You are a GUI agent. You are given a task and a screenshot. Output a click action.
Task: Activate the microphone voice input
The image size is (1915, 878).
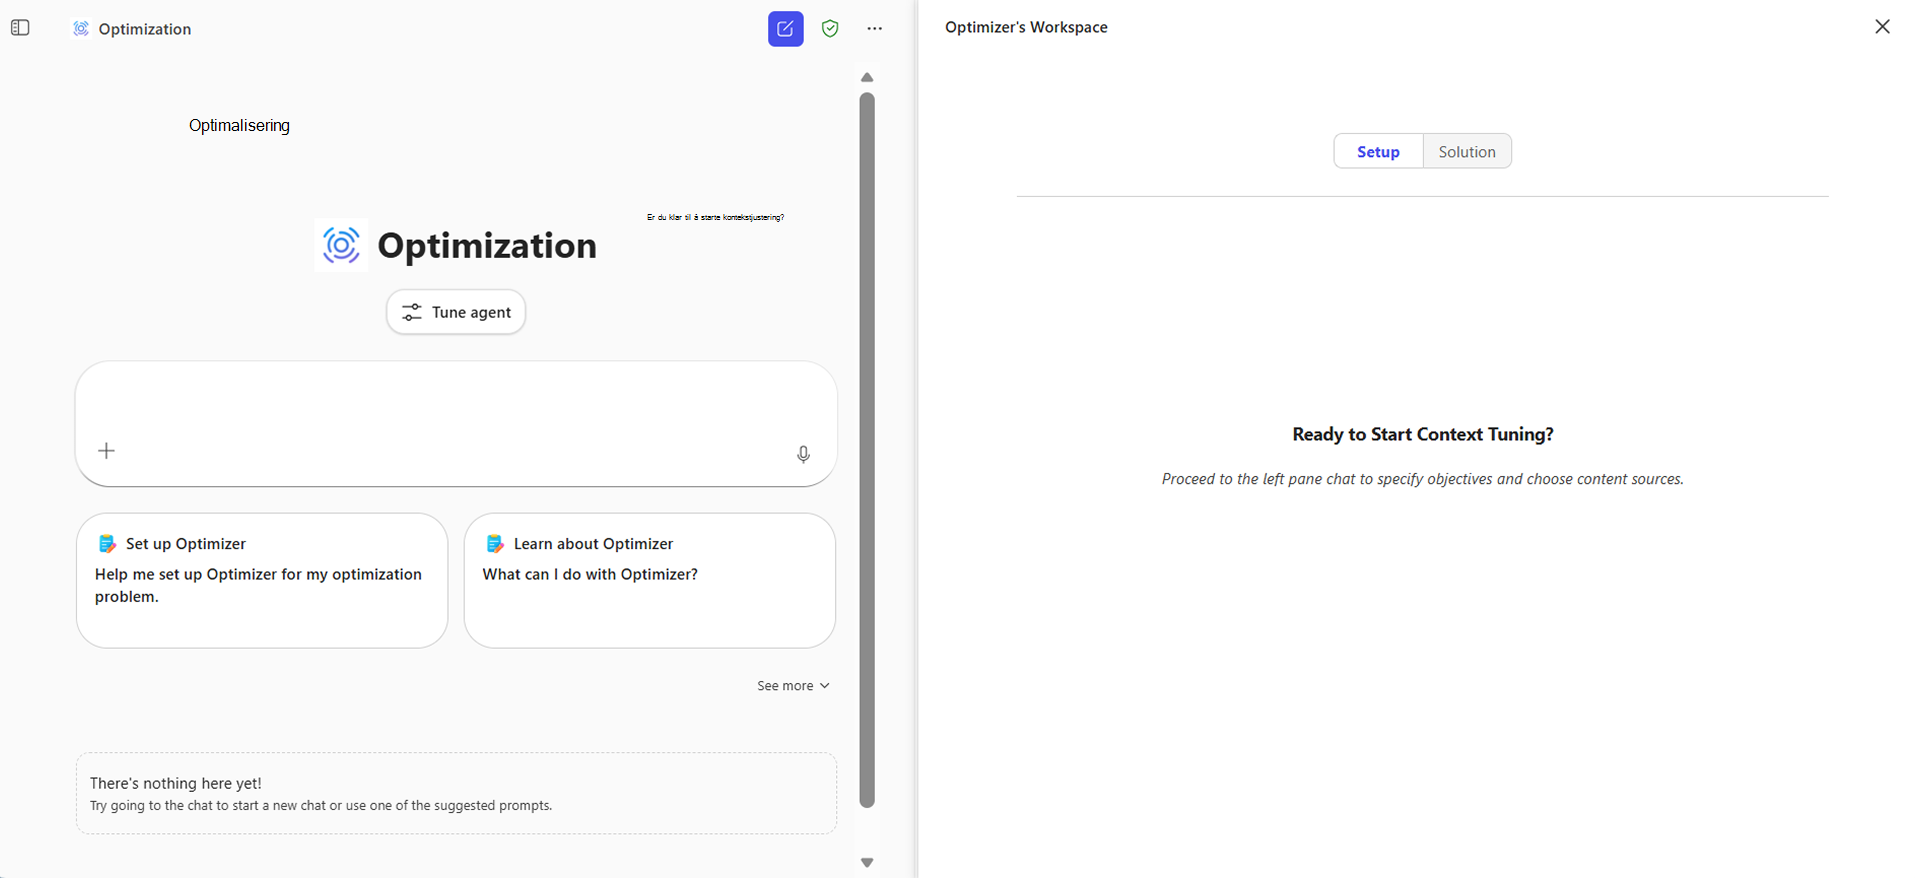pyautogui.click(x=803, y=454)
